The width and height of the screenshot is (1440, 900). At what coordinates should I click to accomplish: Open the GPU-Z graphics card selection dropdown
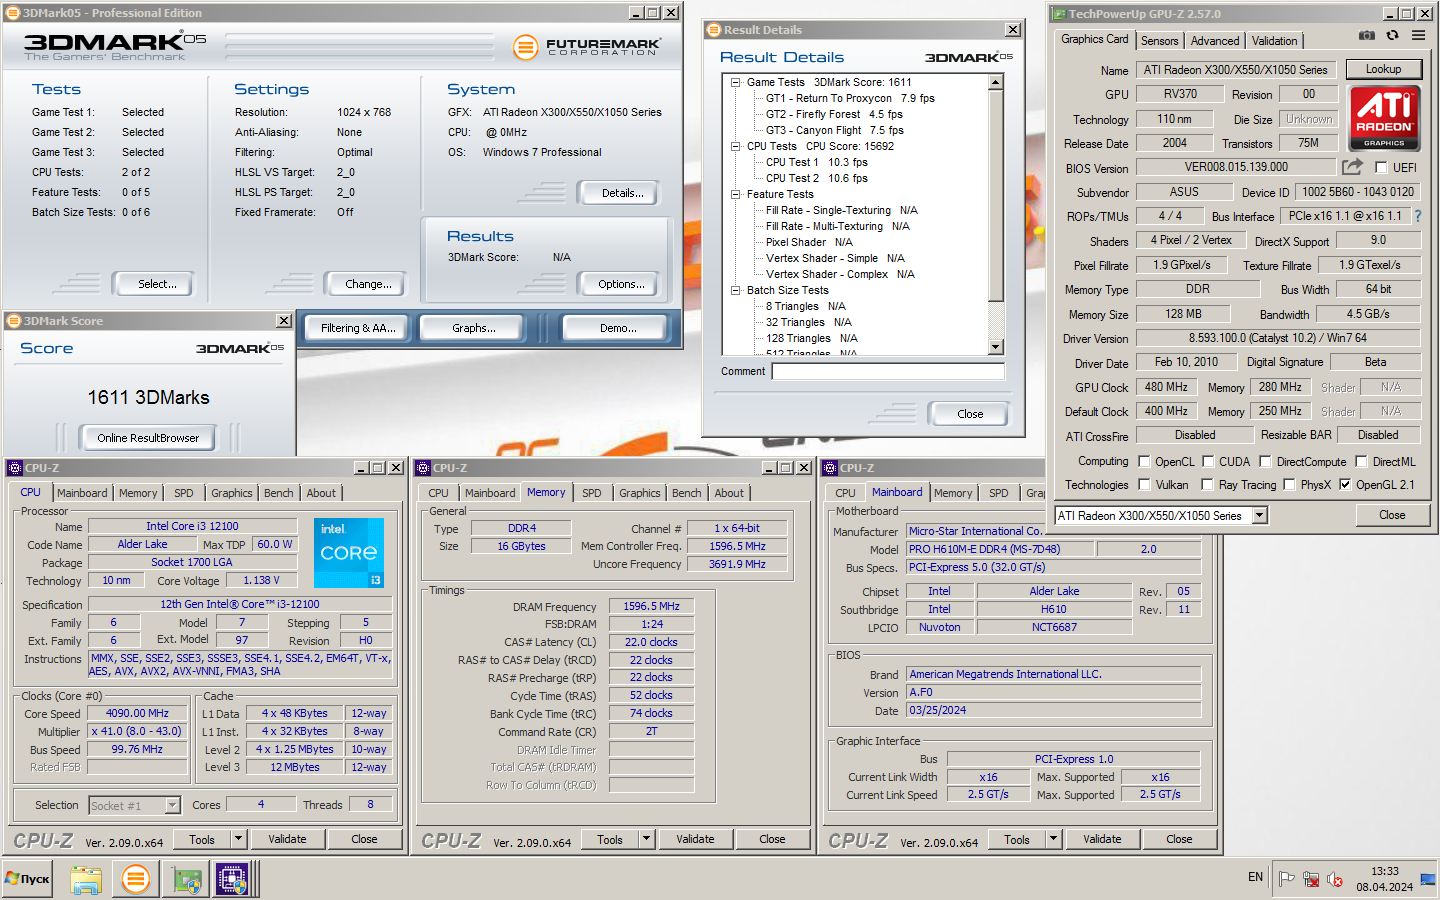1260,515
